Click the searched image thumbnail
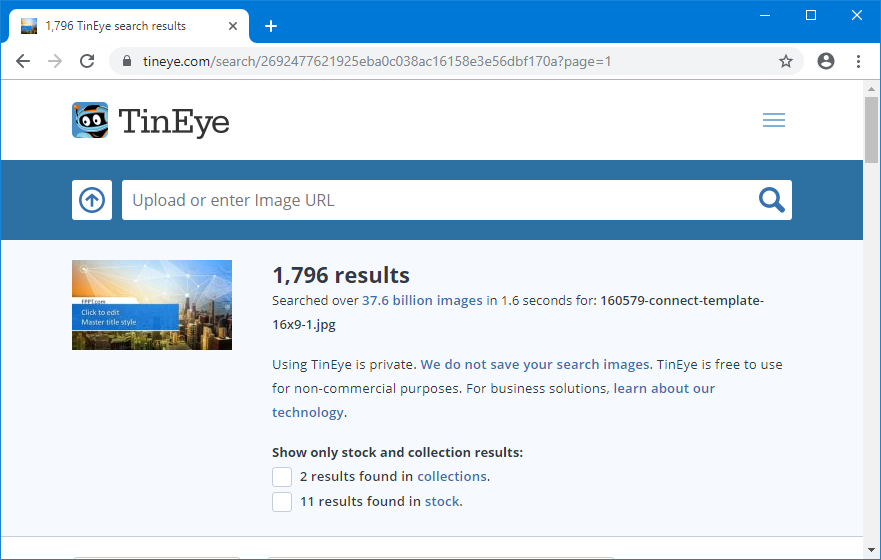 [152, 305]
